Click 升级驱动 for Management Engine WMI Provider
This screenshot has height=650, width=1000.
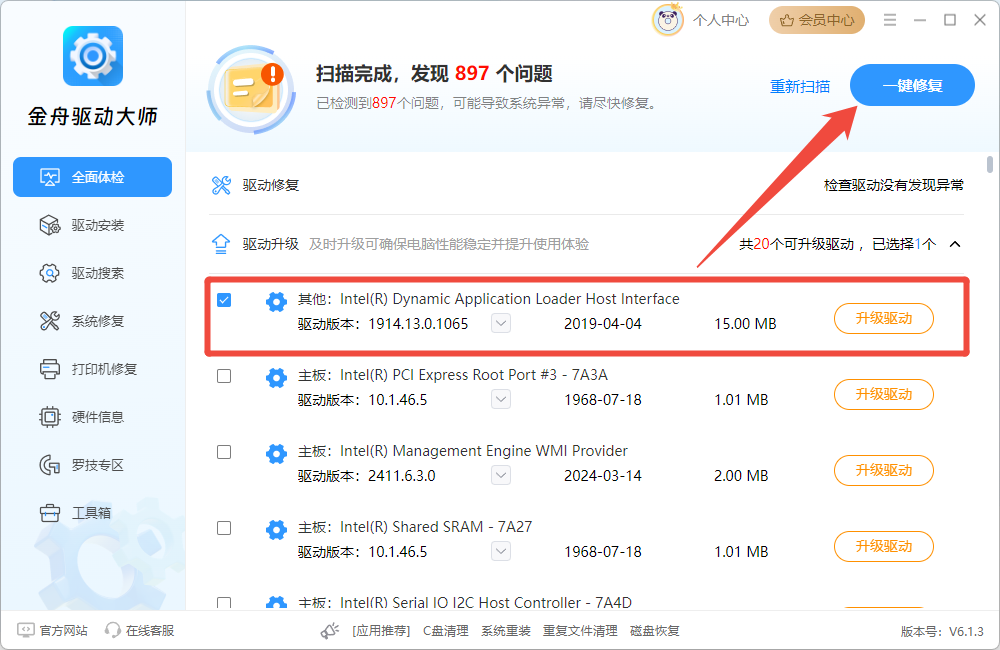[x=884, y=470]
